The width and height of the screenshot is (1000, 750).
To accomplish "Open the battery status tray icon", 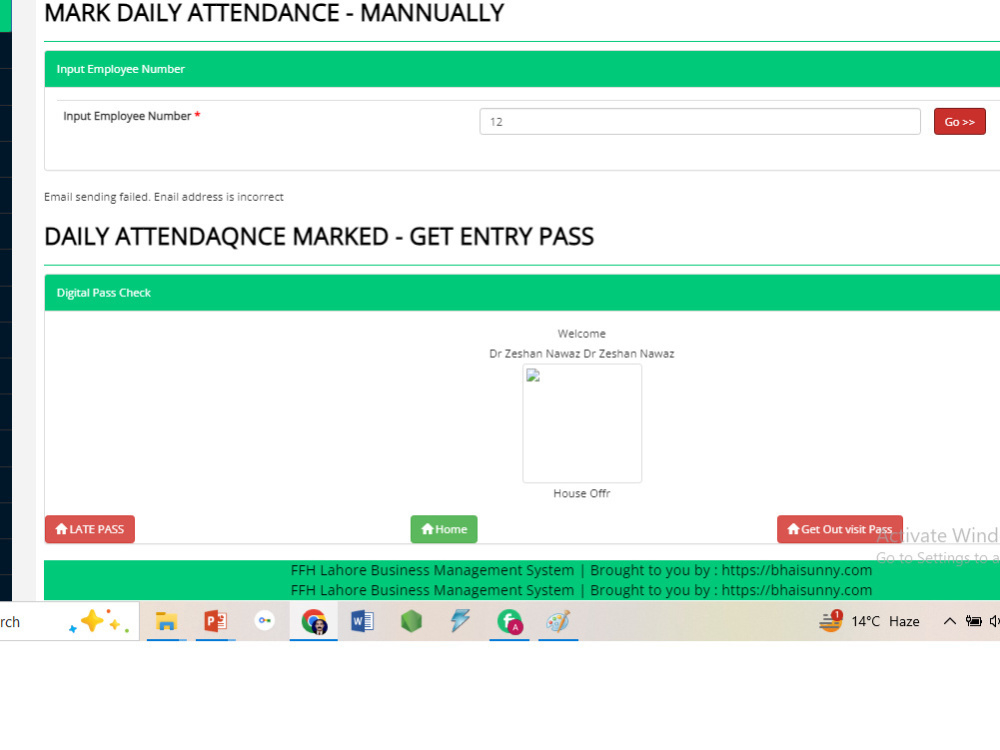I will click(973, 621).
